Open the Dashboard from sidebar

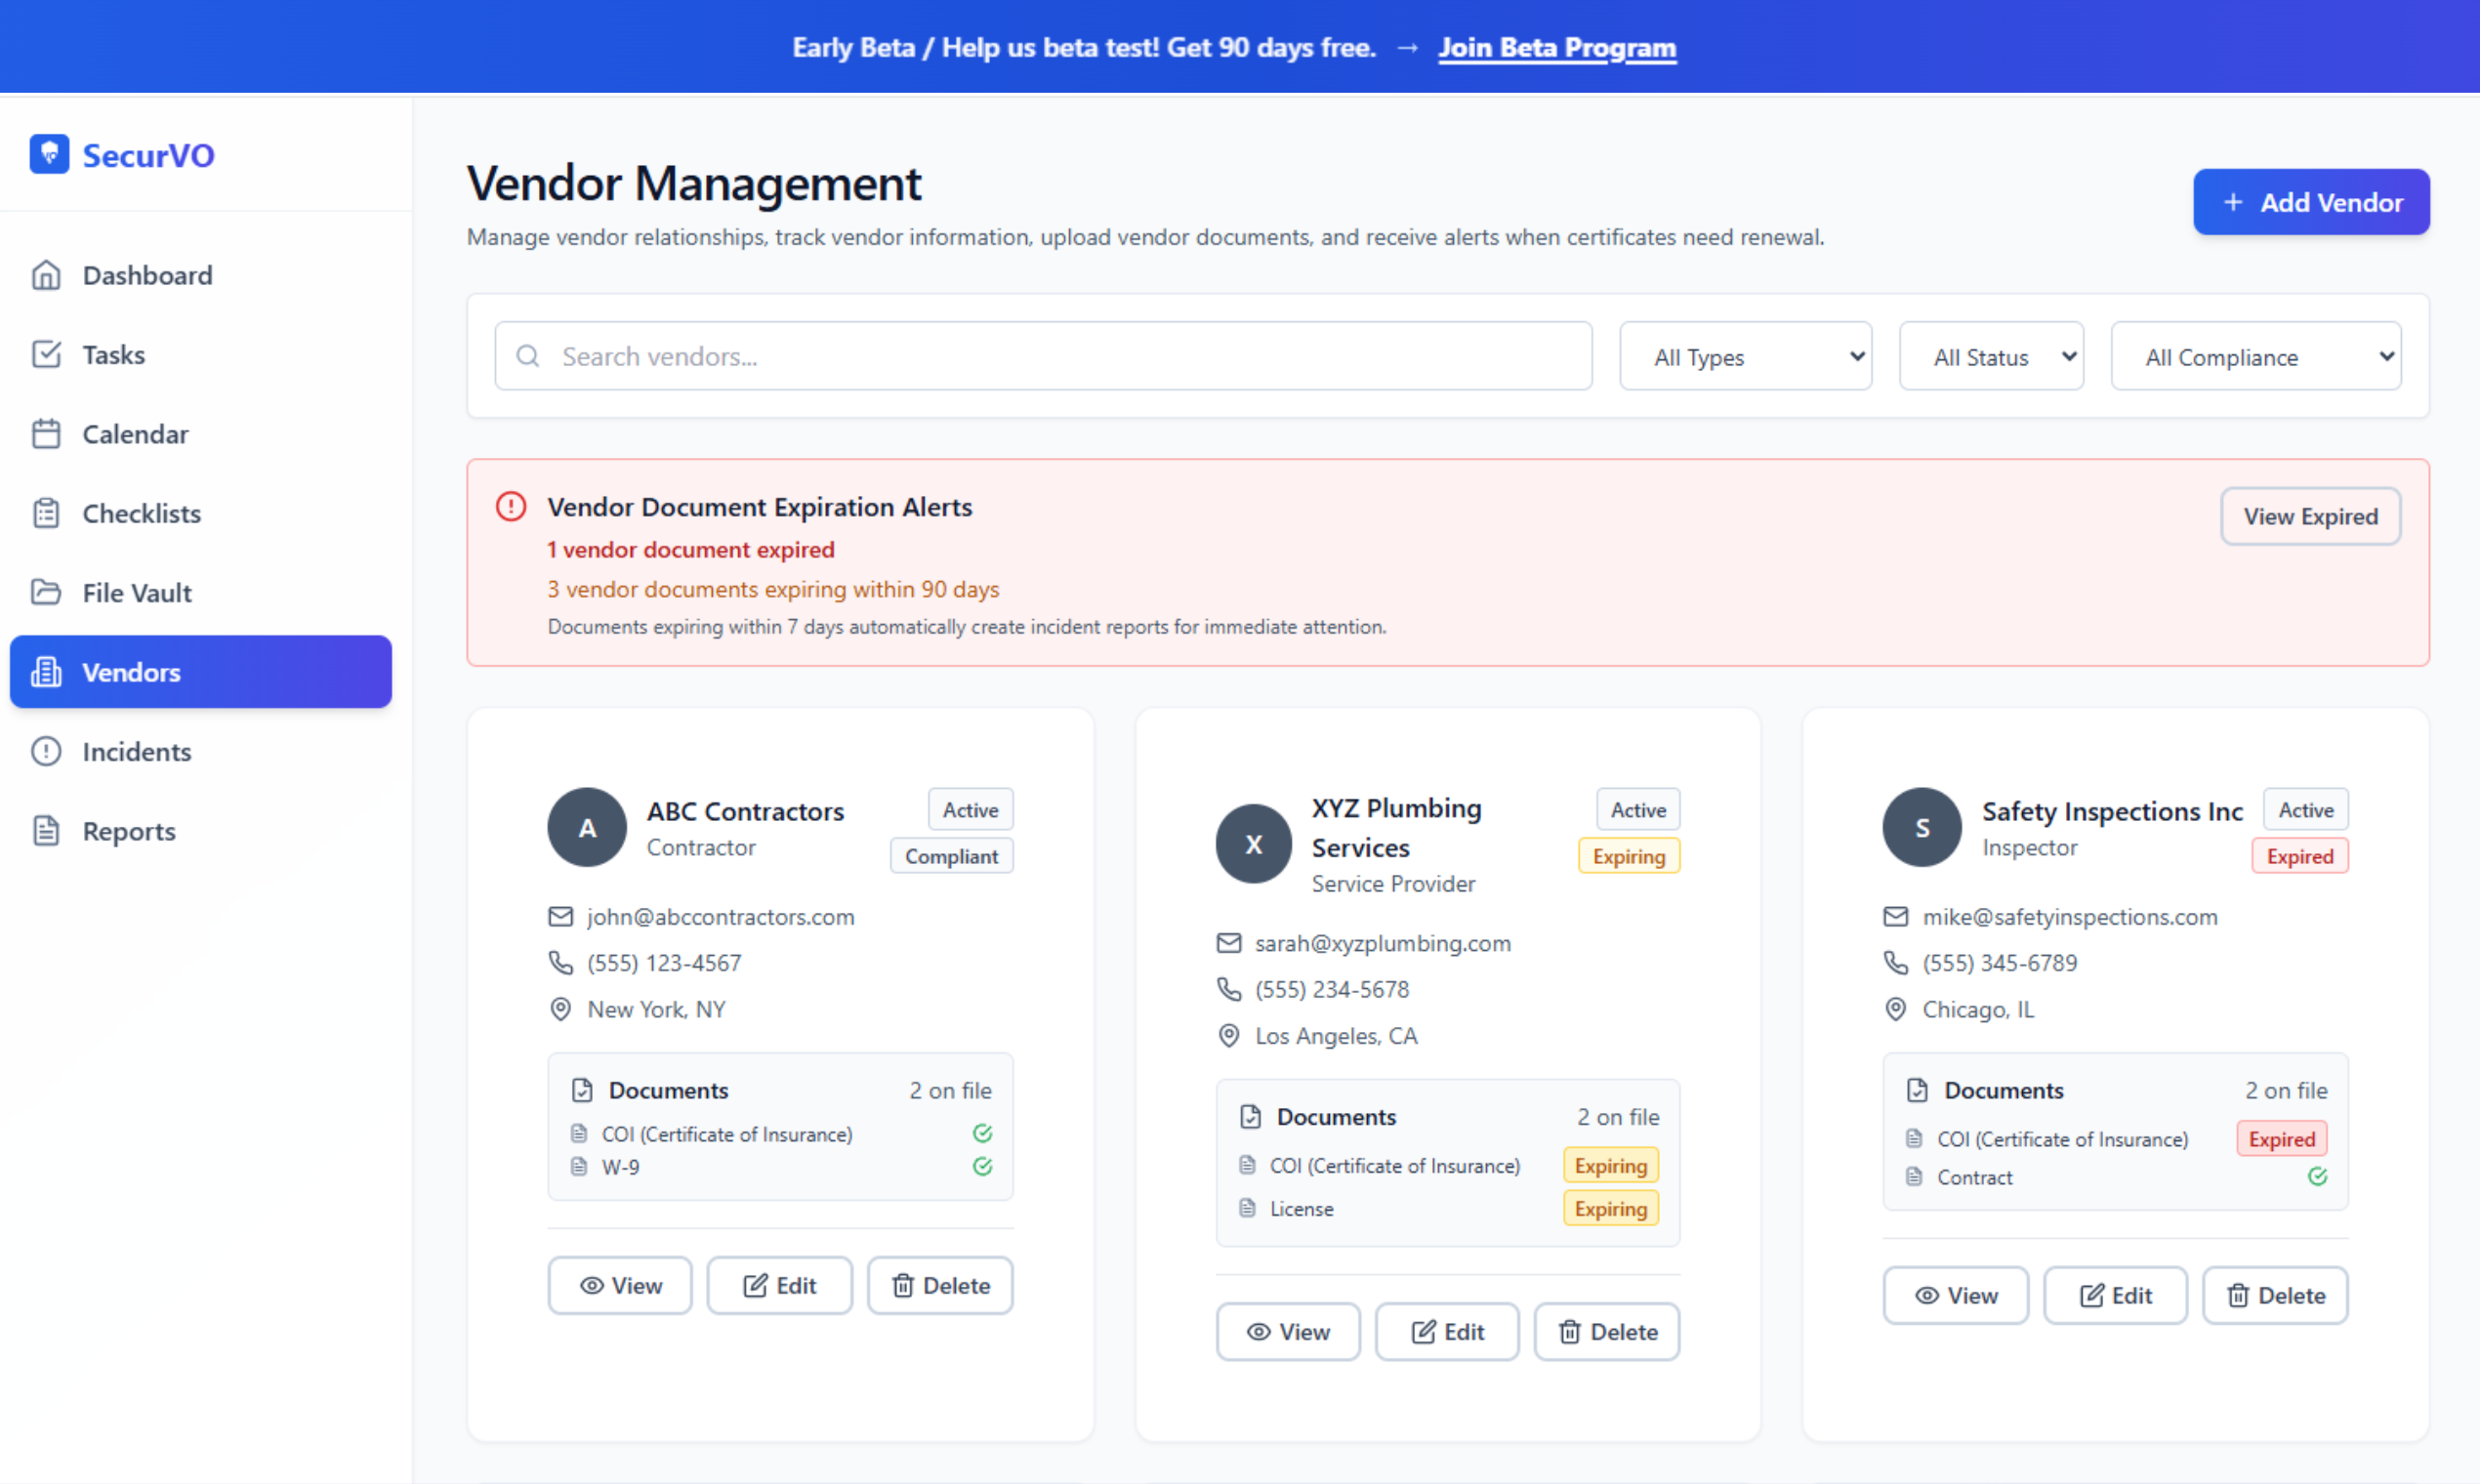tap(147, 275)
